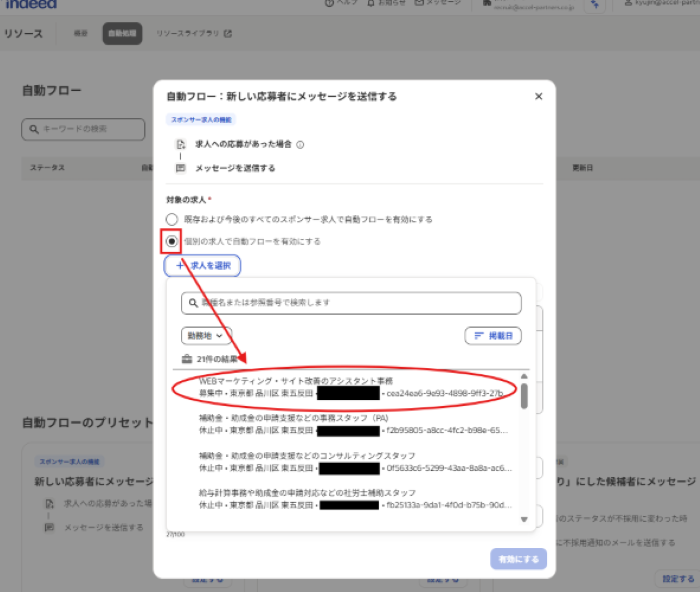Viewport: 700px width, 592px height.
Task: Click the external link icon by リソースライブラリ
Action: point(228,34)
